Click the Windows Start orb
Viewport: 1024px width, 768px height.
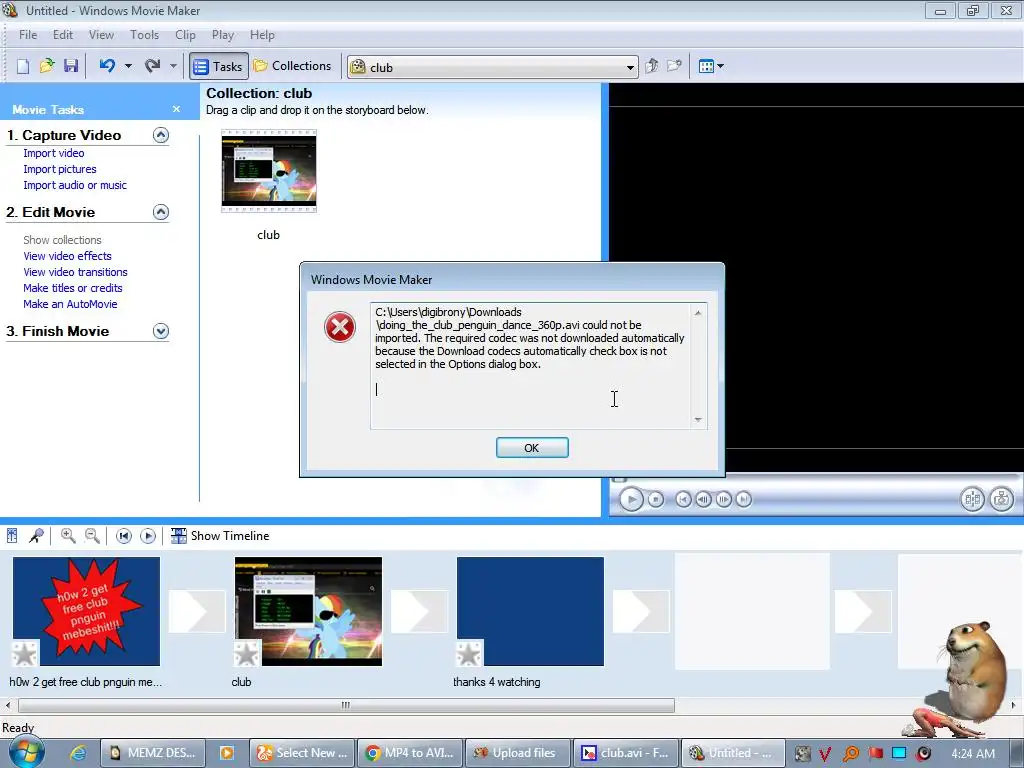pyautogui.click(x=26, y=752)
